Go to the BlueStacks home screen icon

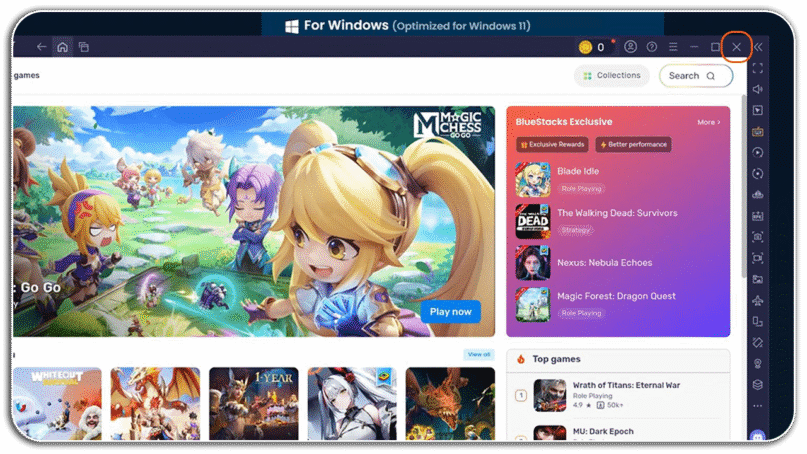(62, 47)
